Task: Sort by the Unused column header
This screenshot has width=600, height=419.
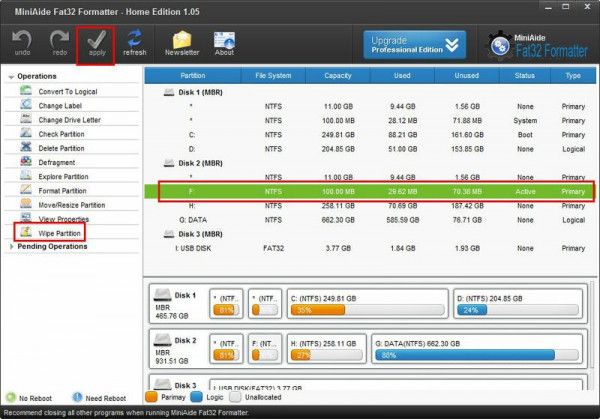Action: (x=466, y=75)
